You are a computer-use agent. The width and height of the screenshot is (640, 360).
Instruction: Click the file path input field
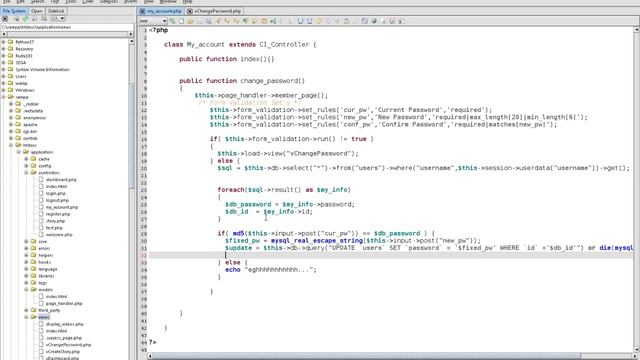coord(67,27)
